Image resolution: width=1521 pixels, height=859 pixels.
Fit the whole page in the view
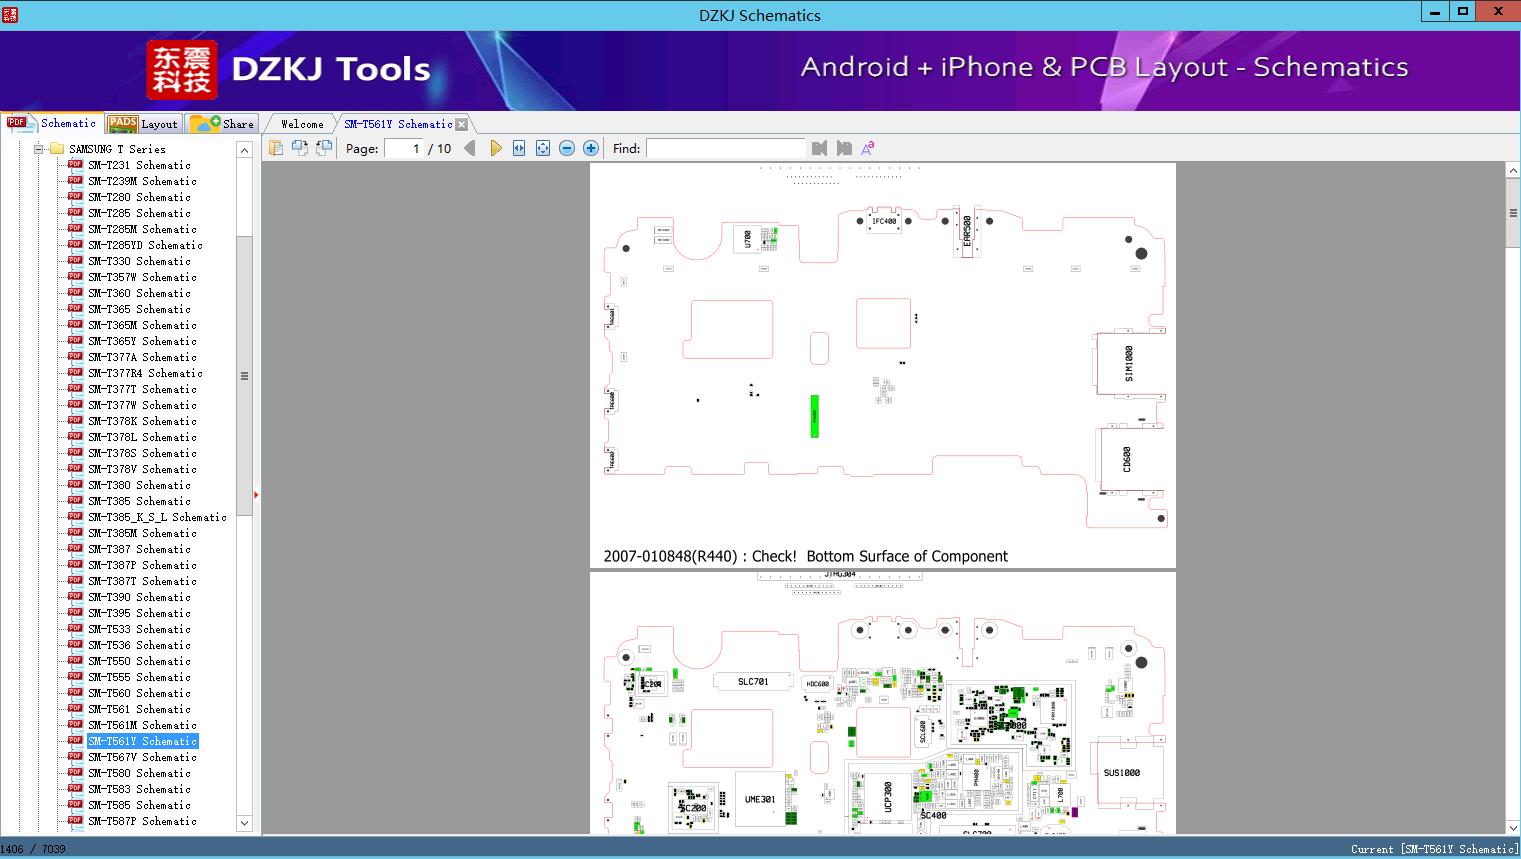[x=543, y=148]
